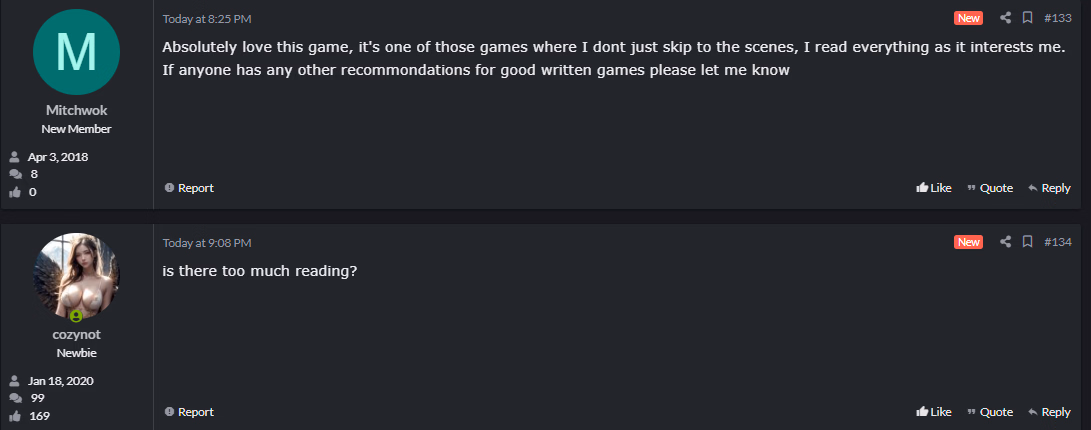Open Mitchwok username profile link
Image resolution: width=1091 pixels, height=430 pixels.
tap(77, 111)
